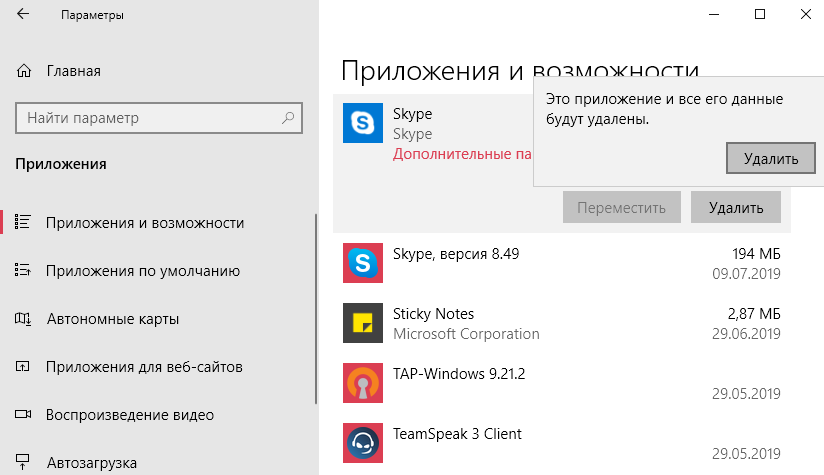Go to Автономные карты section
The width and height of the screenshot is (824, 475).
click(112, 319)
